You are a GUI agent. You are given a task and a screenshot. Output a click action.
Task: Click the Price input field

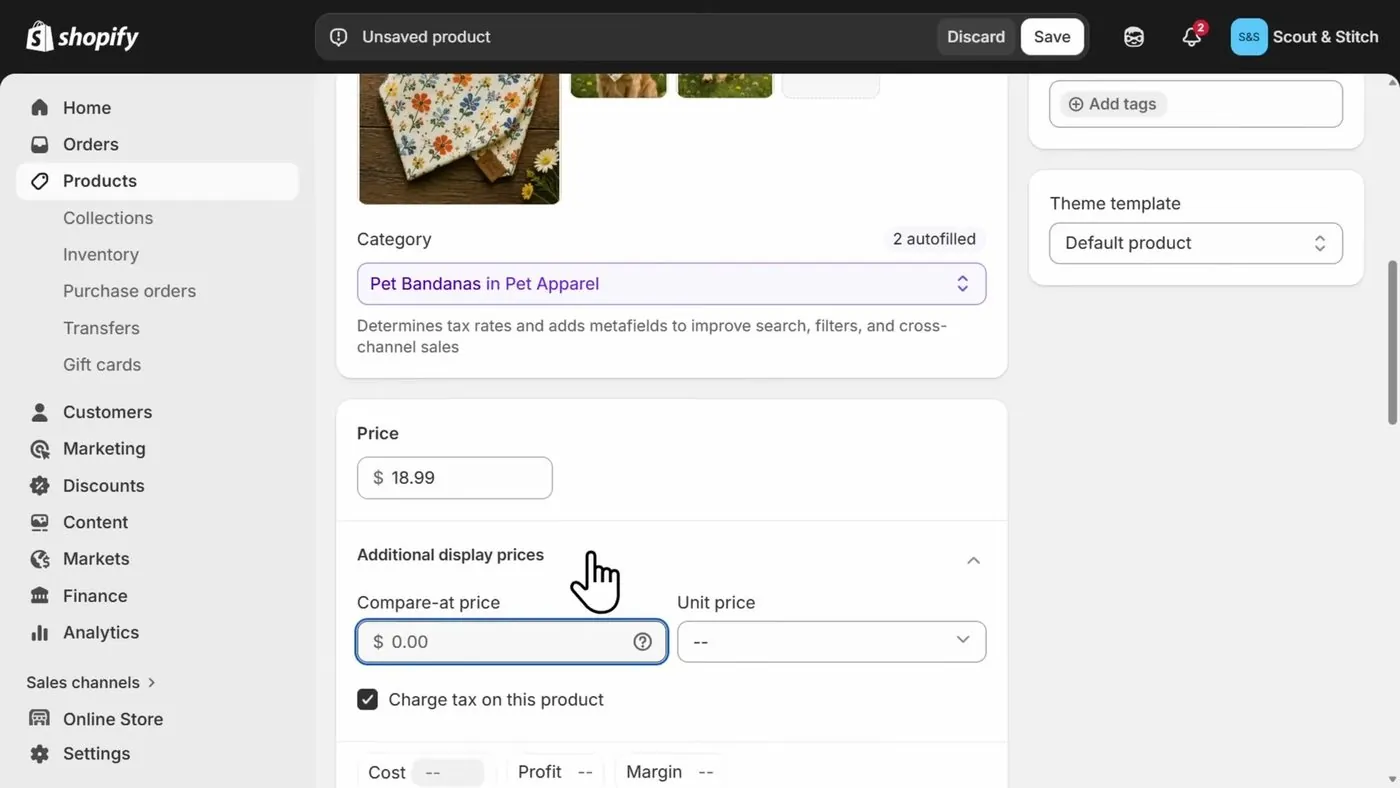pos(454,478)
